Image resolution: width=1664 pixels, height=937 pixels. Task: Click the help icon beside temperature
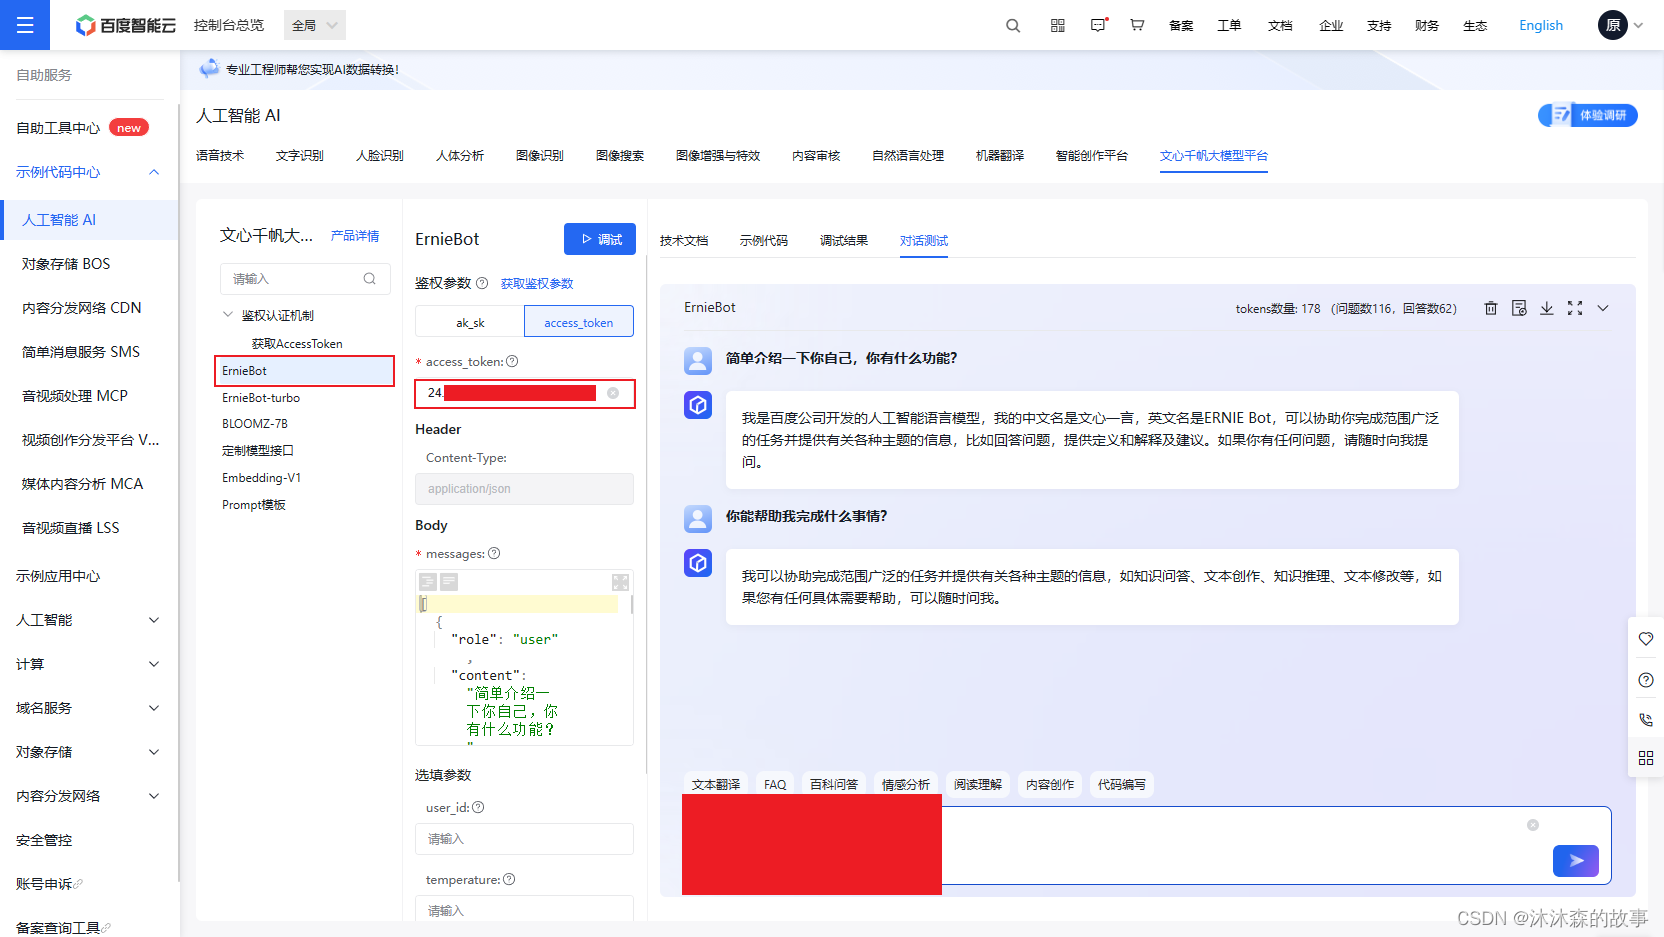[509, 879]
